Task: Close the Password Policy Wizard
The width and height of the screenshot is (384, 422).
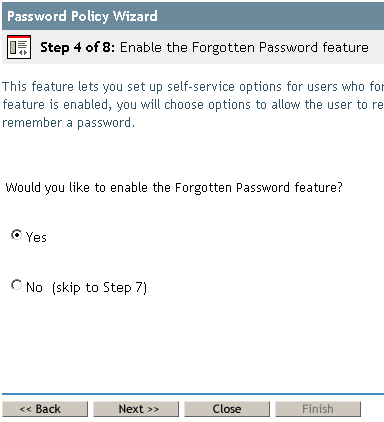Action: click(227, 409)
